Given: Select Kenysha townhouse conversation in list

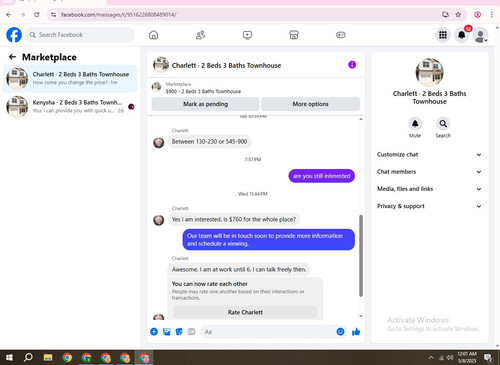Looking at the screenshot, I should [70, 107].
